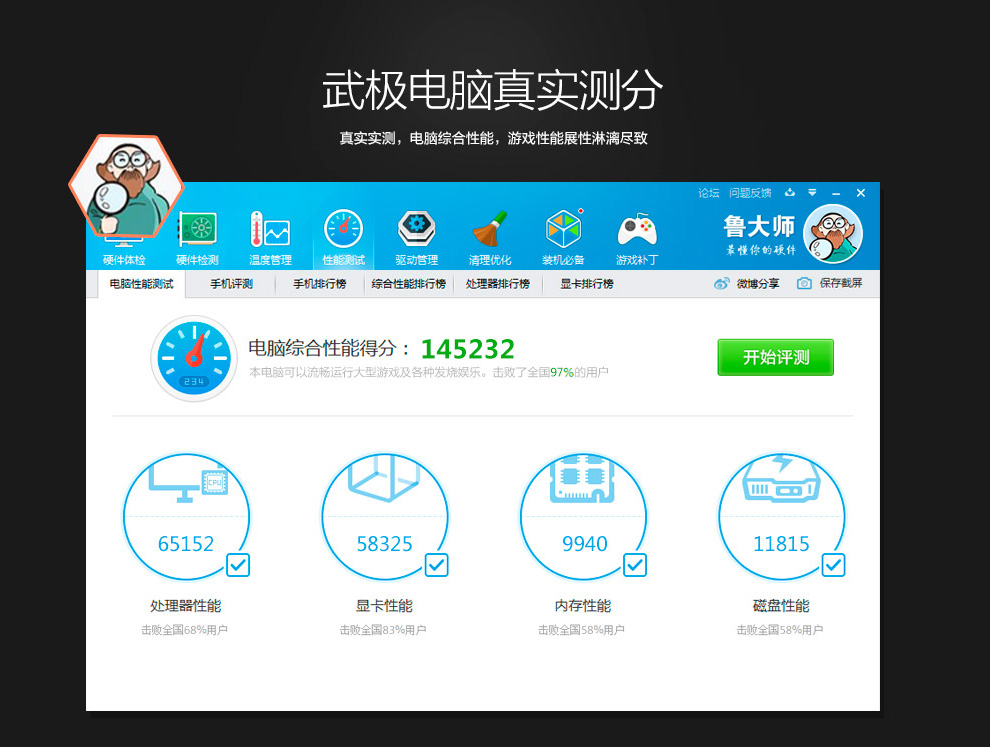Click the 磁盘性能 label
The width and height of the screenshot is (990, 747).
[x=781, y=606]
